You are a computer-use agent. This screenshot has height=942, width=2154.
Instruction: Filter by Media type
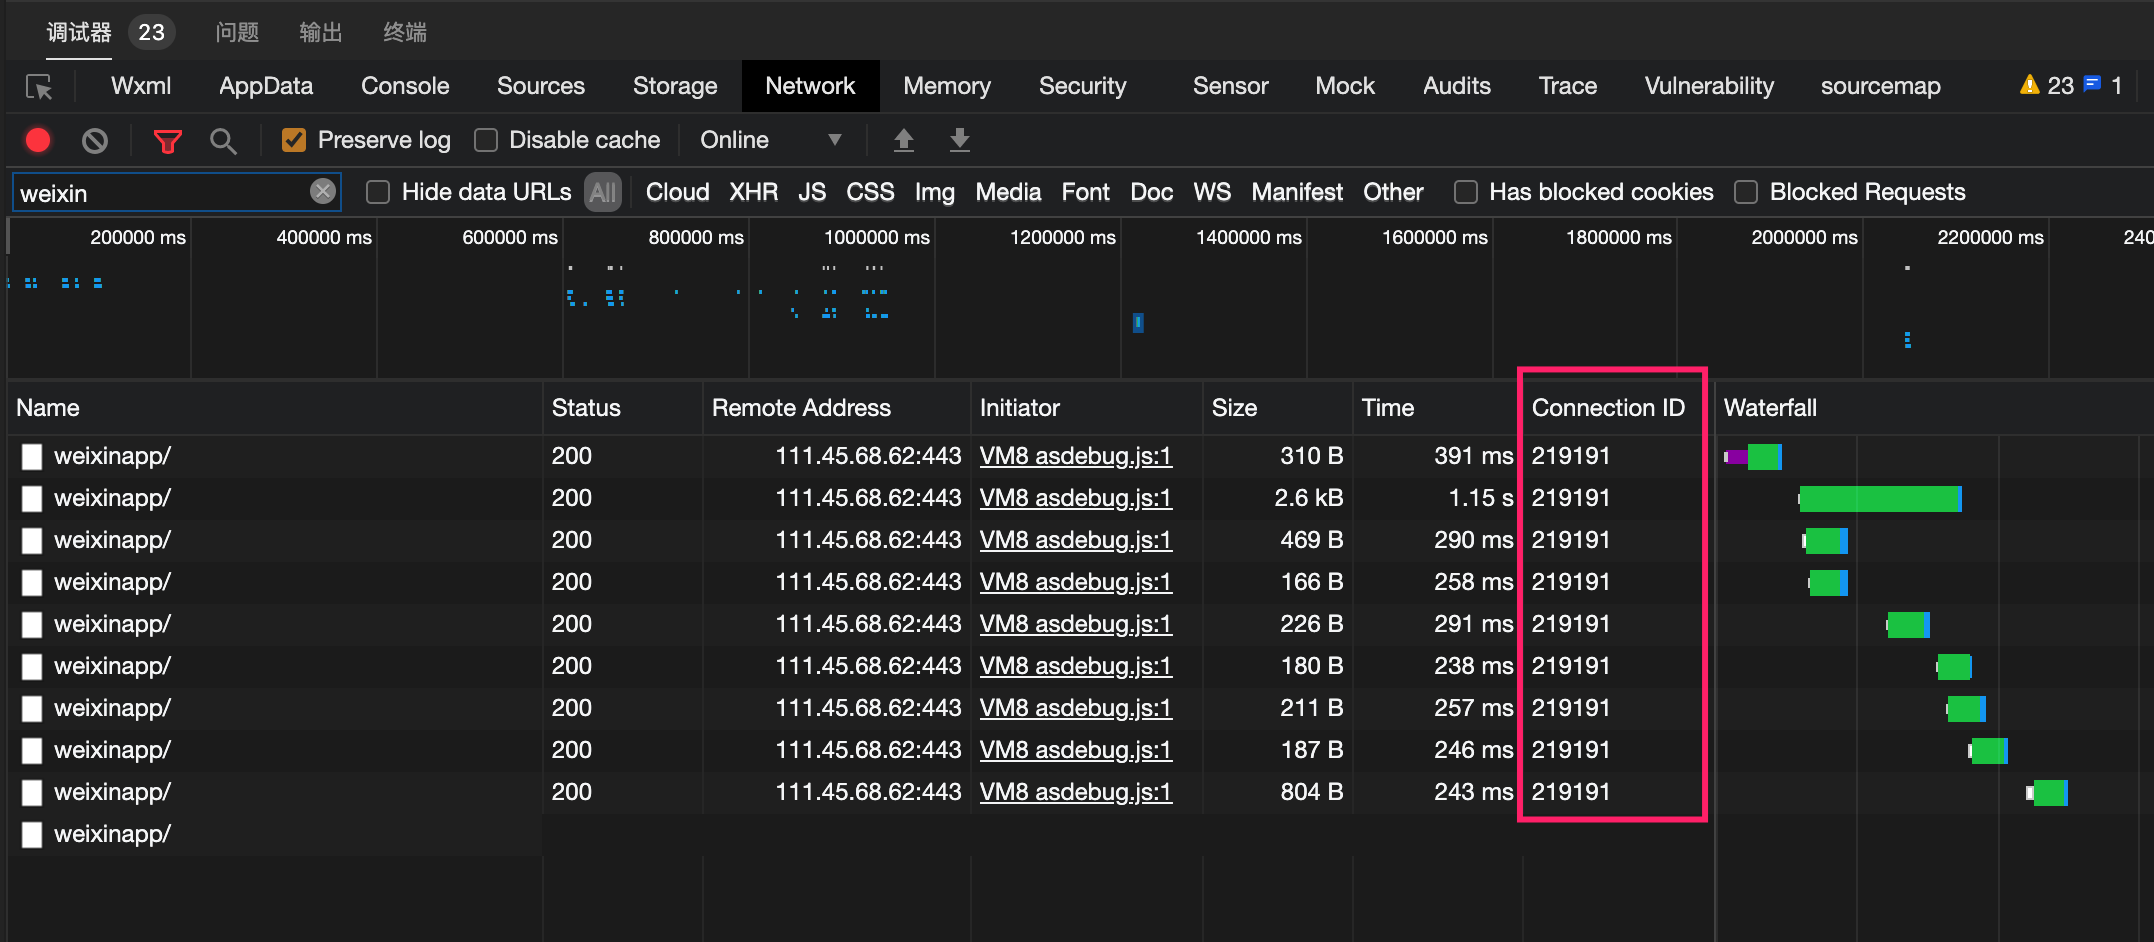(x=1008, y=192)
